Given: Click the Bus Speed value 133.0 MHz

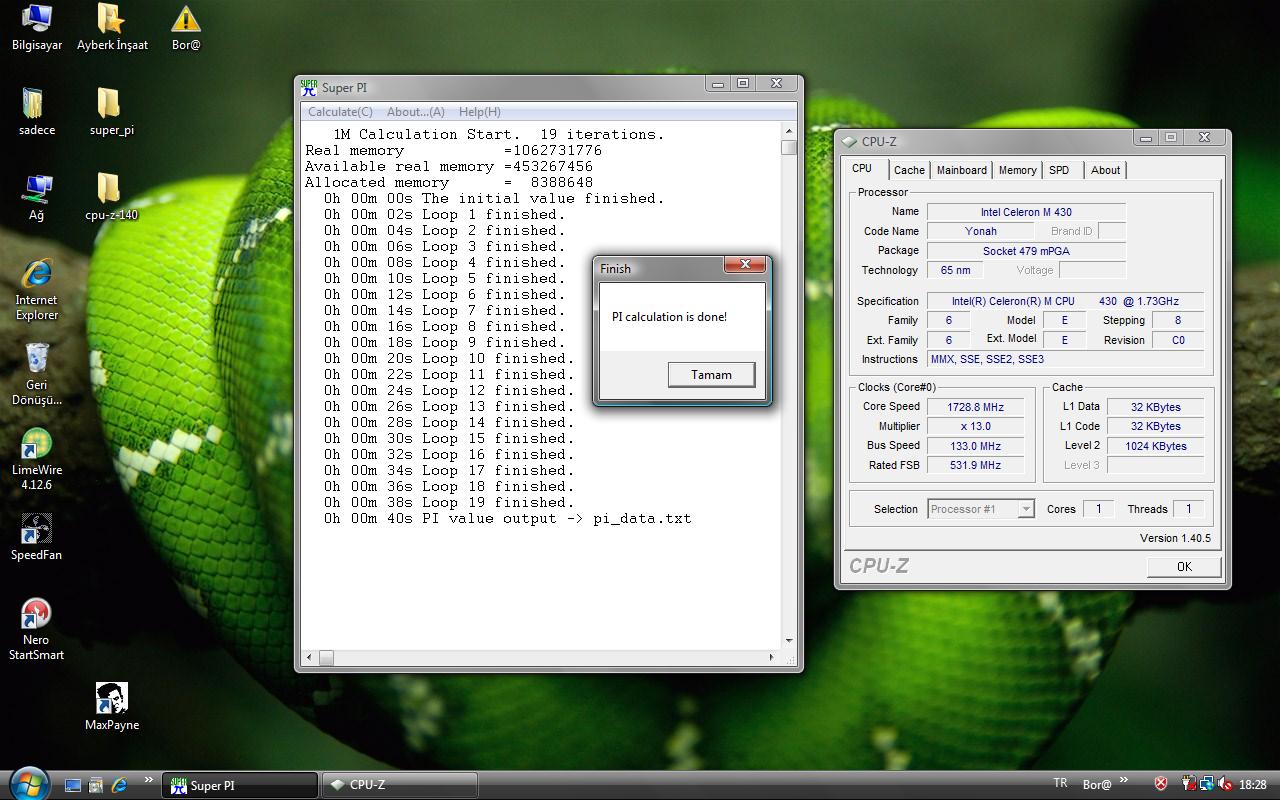Looking at the screenshot, I should 975,446.
